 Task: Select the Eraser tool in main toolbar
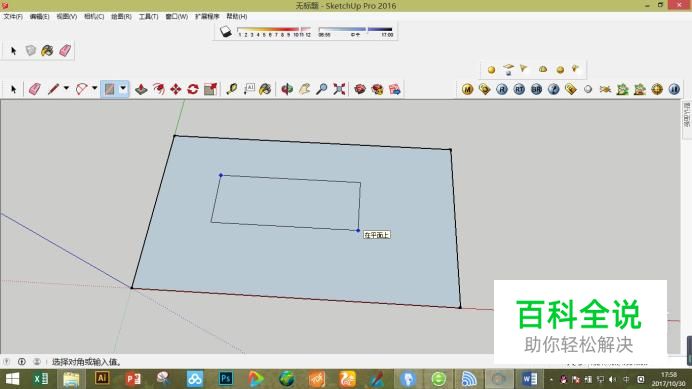click(x=34, y=89)
